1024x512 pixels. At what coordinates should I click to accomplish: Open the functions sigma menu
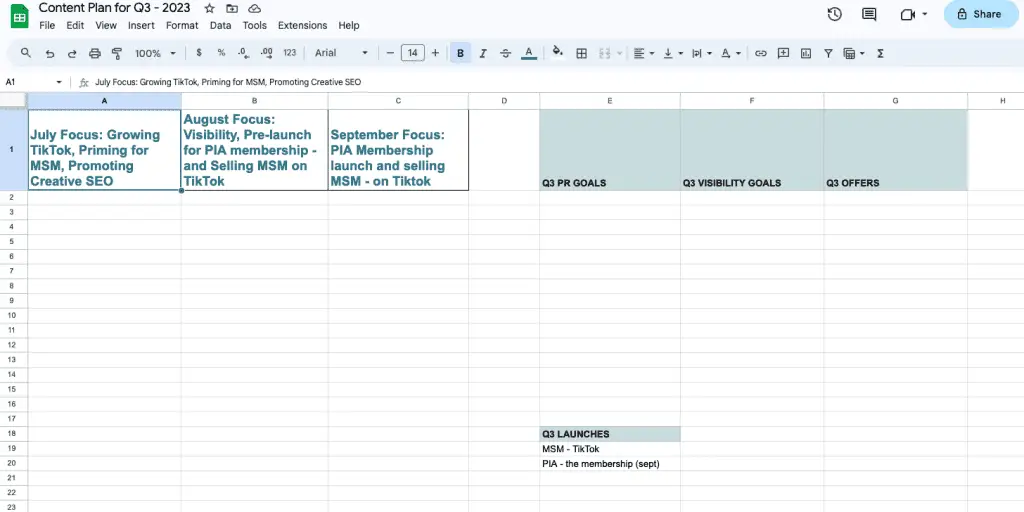pyautogui.click(x=880, y=54)
